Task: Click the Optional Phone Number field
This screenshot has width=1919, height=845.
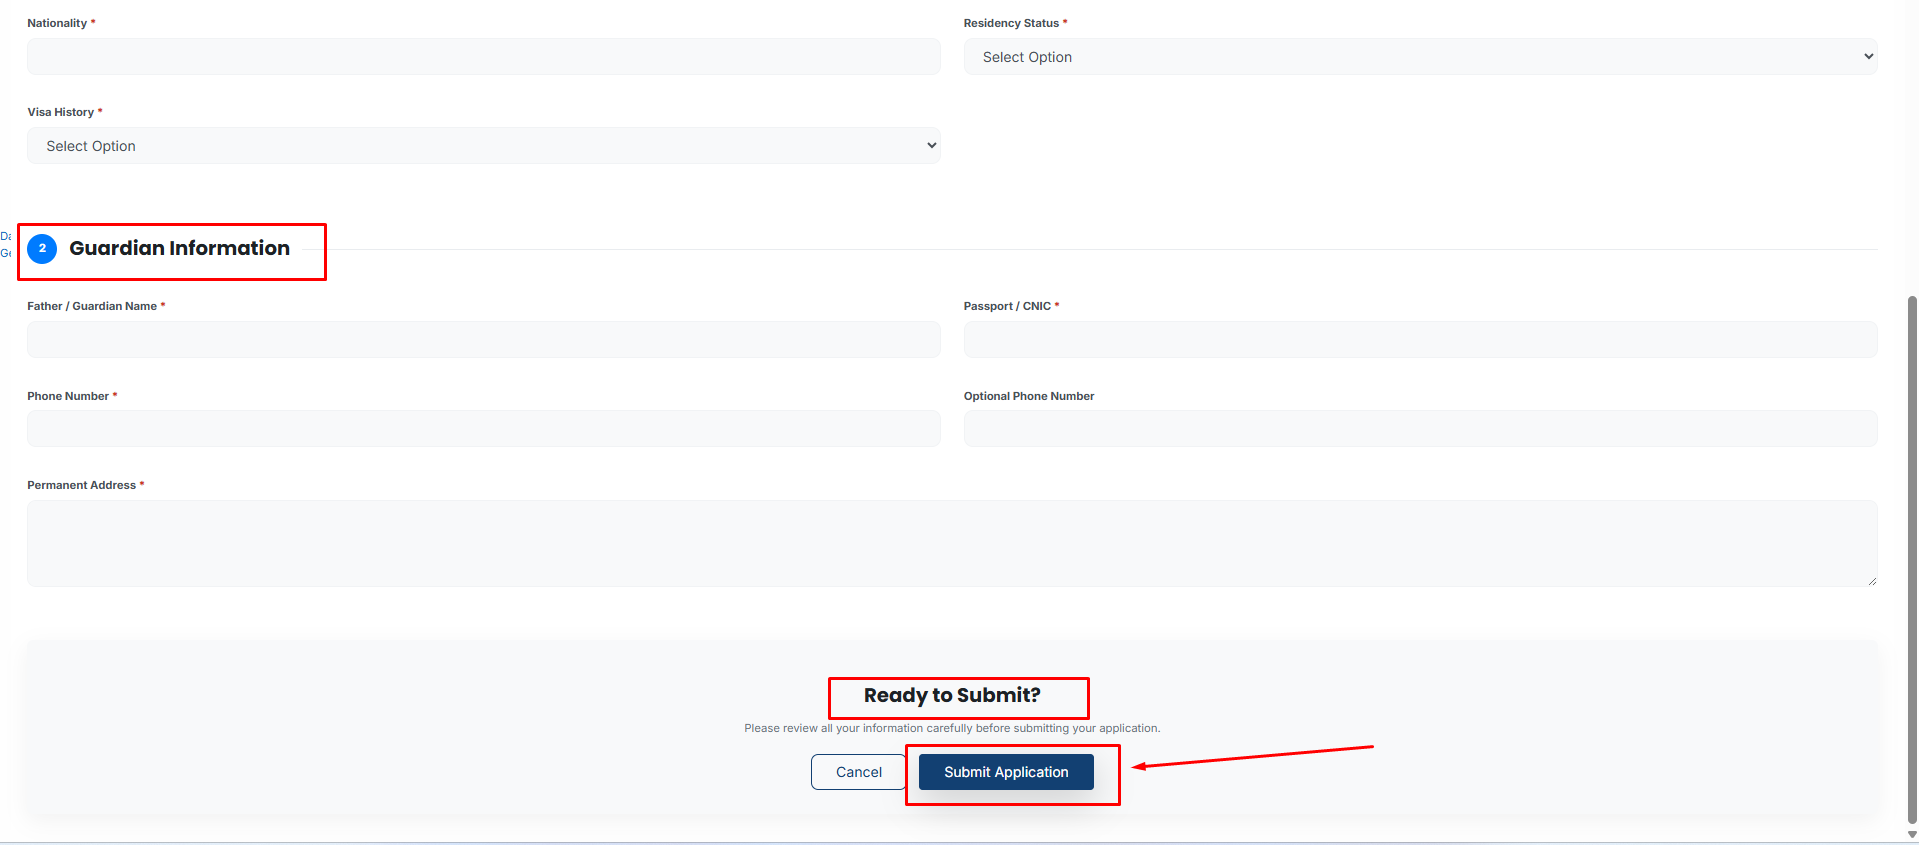Action: (1420, 429)
